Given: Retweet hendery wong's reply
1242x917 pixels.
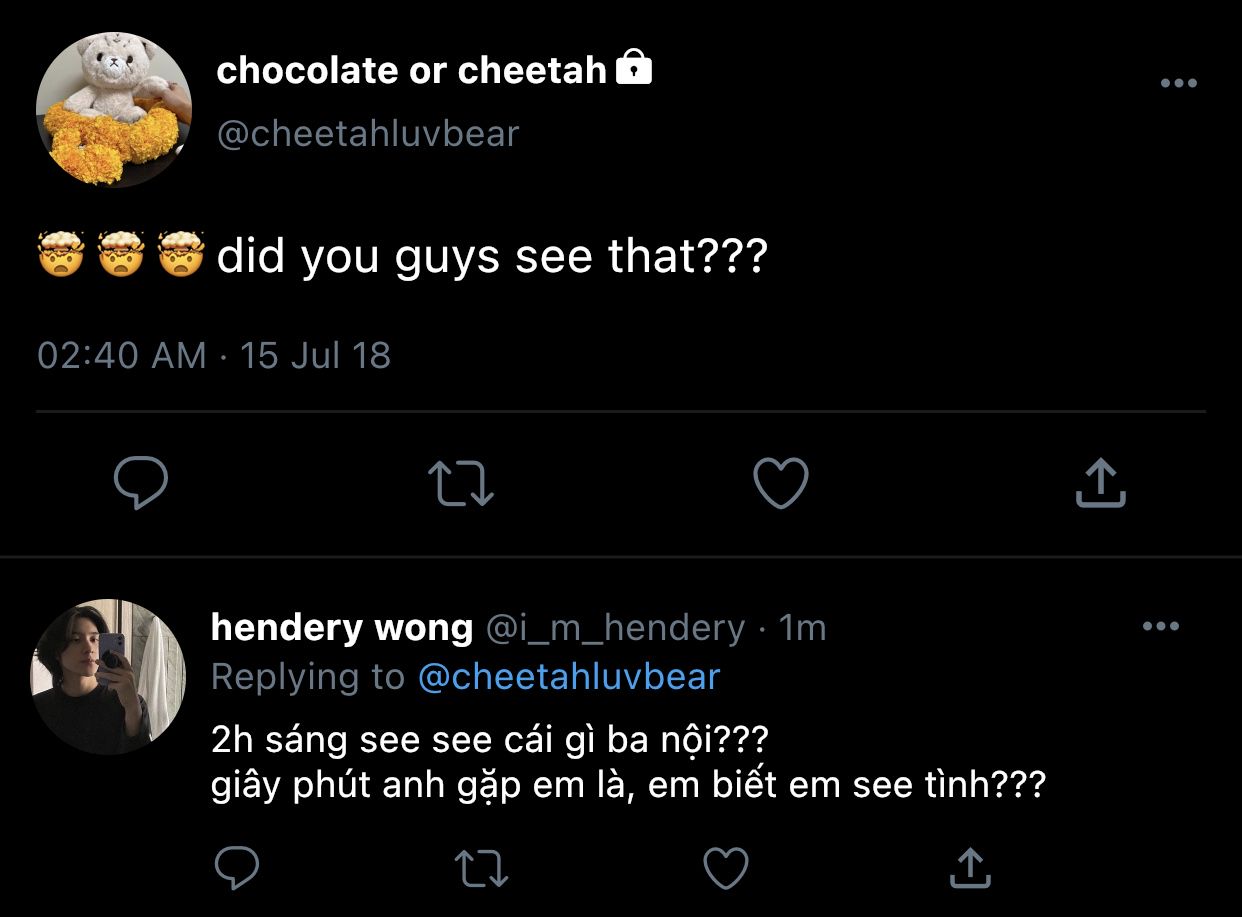Looking at the screenshot, I should (481, 868).
